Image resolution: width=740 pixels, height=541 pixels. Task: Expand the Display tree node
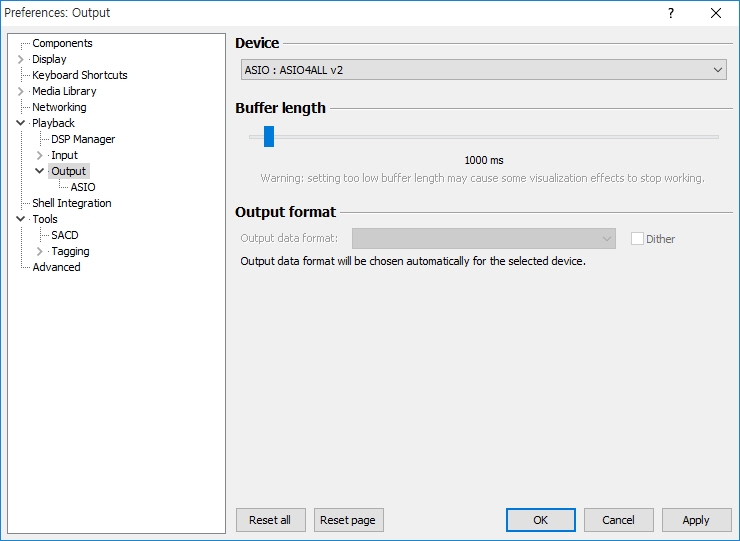point(20,59)
